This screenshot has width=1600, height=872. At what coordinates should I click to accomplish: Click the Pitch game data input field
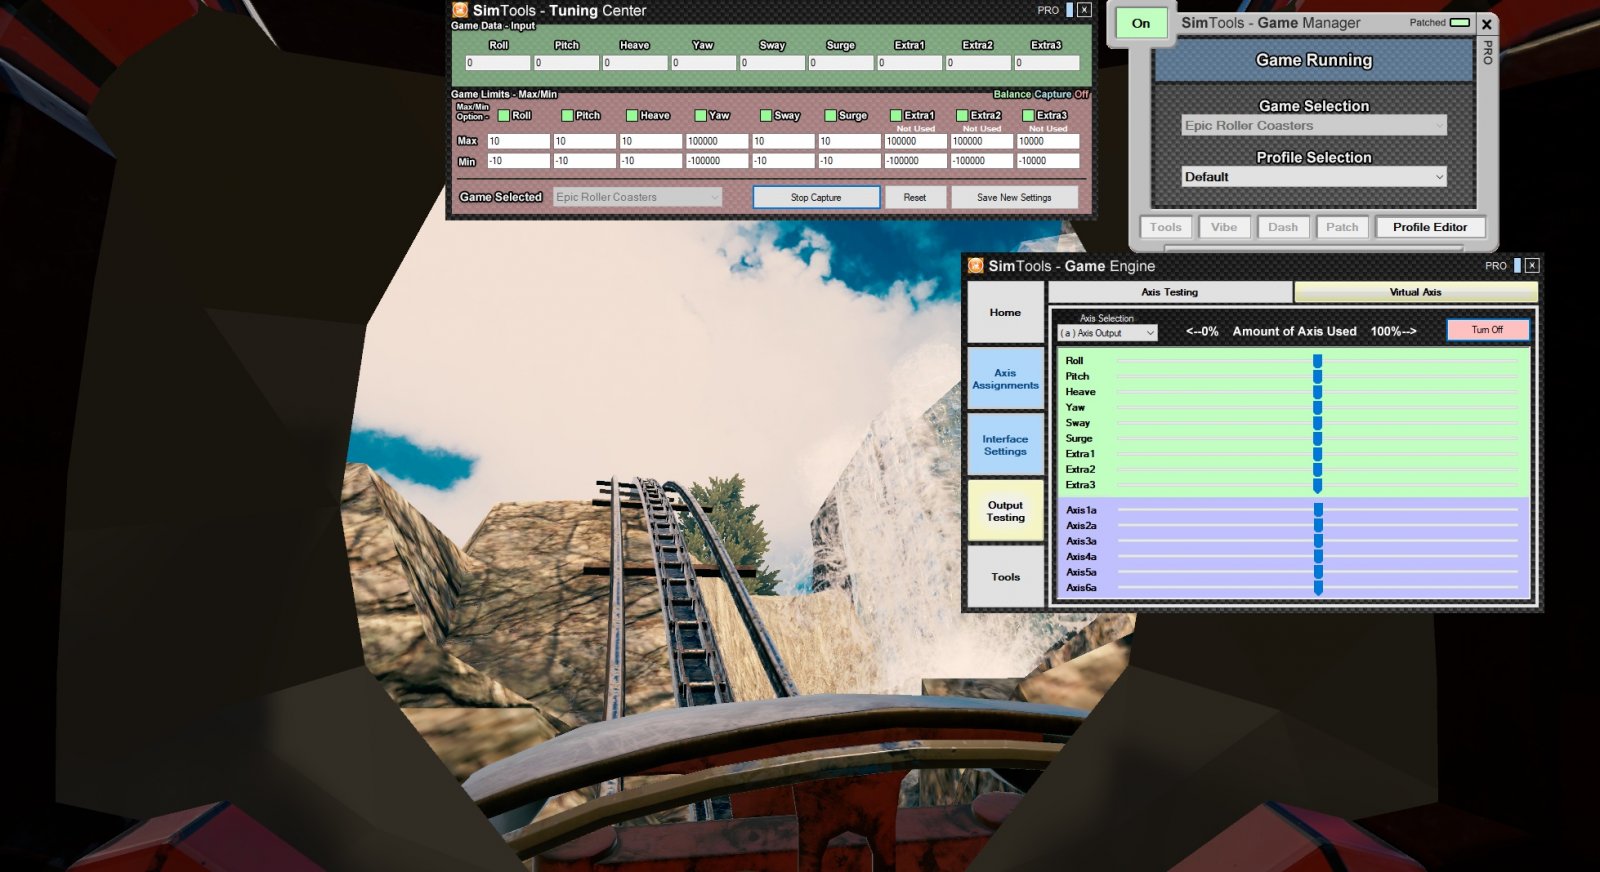pos(566,63)
